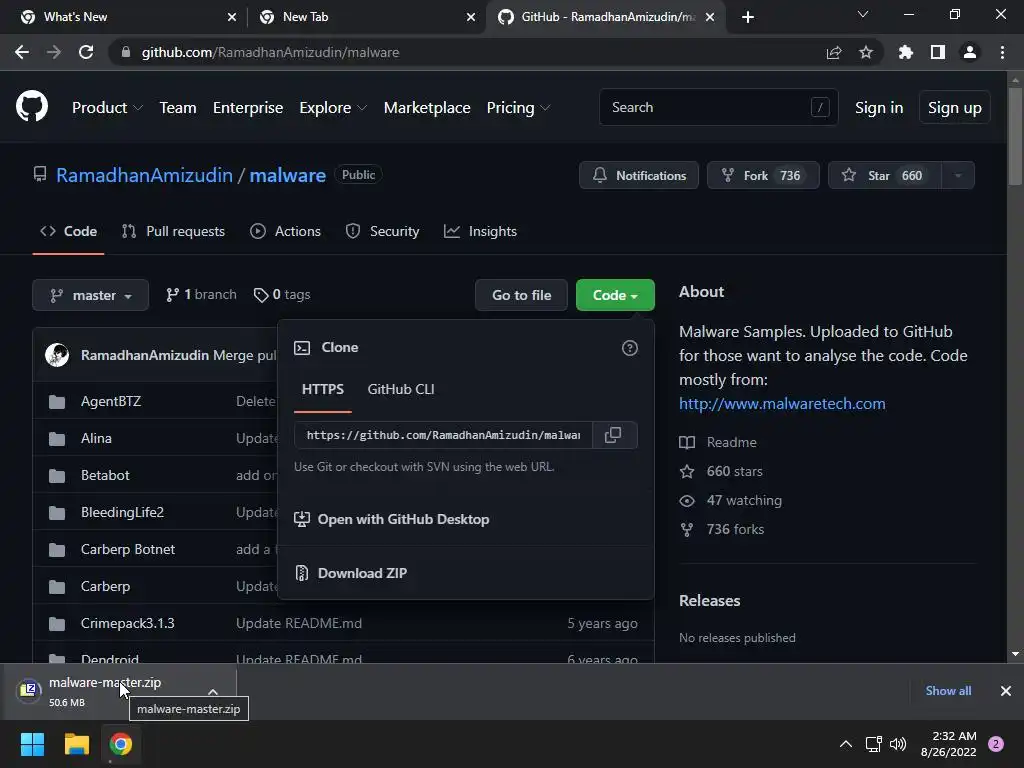Click the Go to file button
This screenshot has width=1024, height=768.
521,295
